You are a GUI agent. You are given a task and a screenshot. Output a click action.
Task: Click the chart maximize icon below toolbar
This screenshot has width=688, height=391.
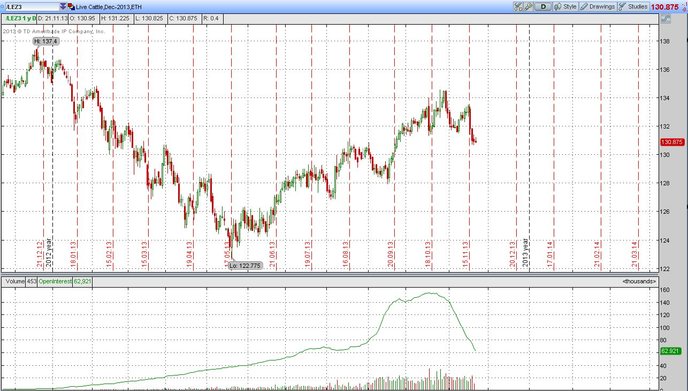click(x=666, y=19)
